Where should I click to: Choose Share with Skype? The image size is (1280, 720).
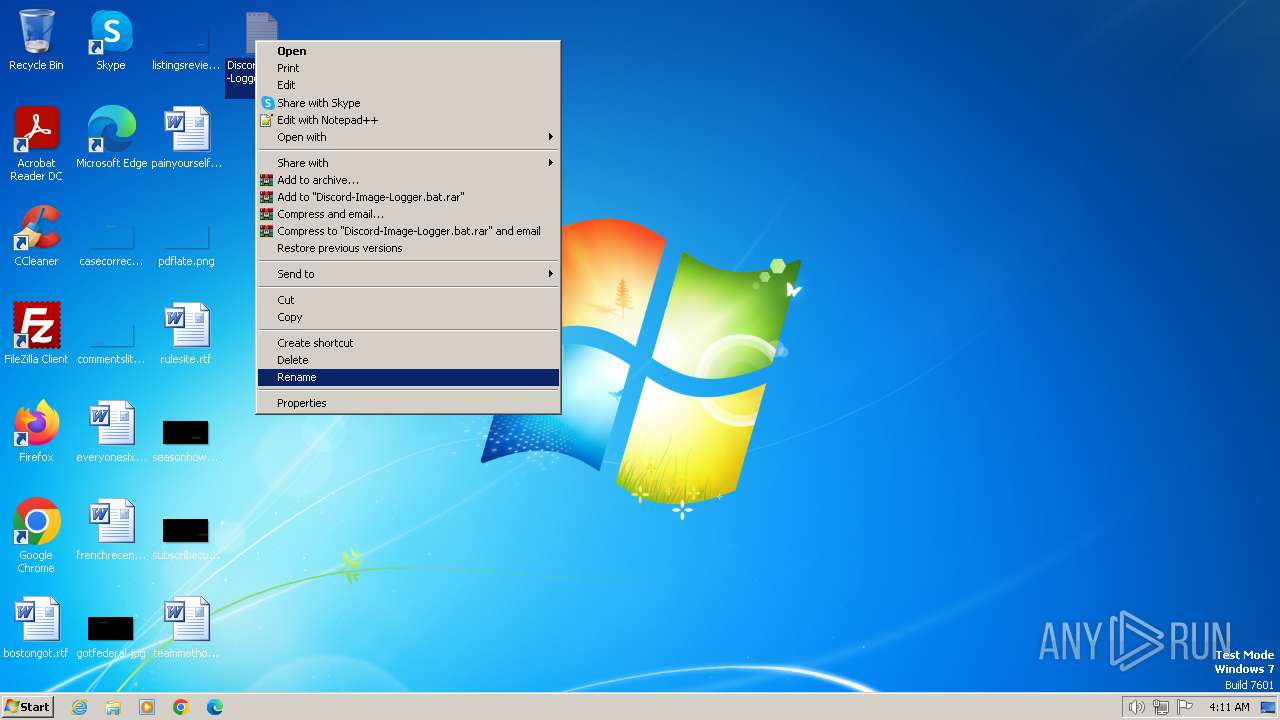pyautogui.click(x=408, y=103)
